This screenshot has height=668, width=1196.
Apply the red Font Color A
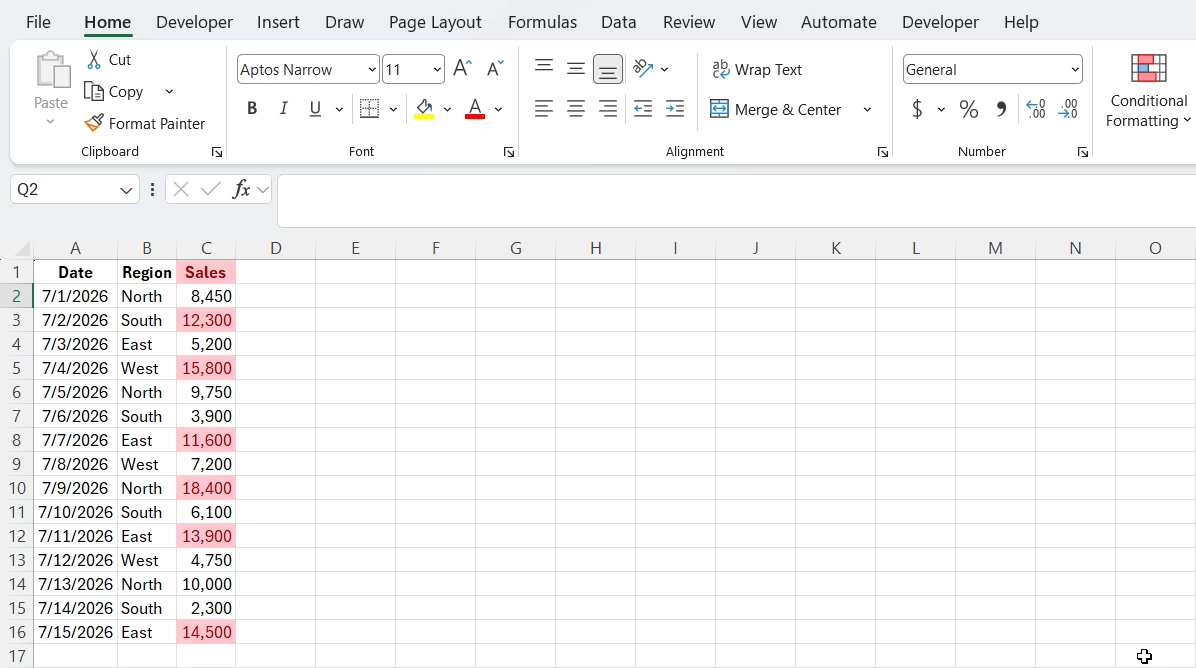click(475, 109)
